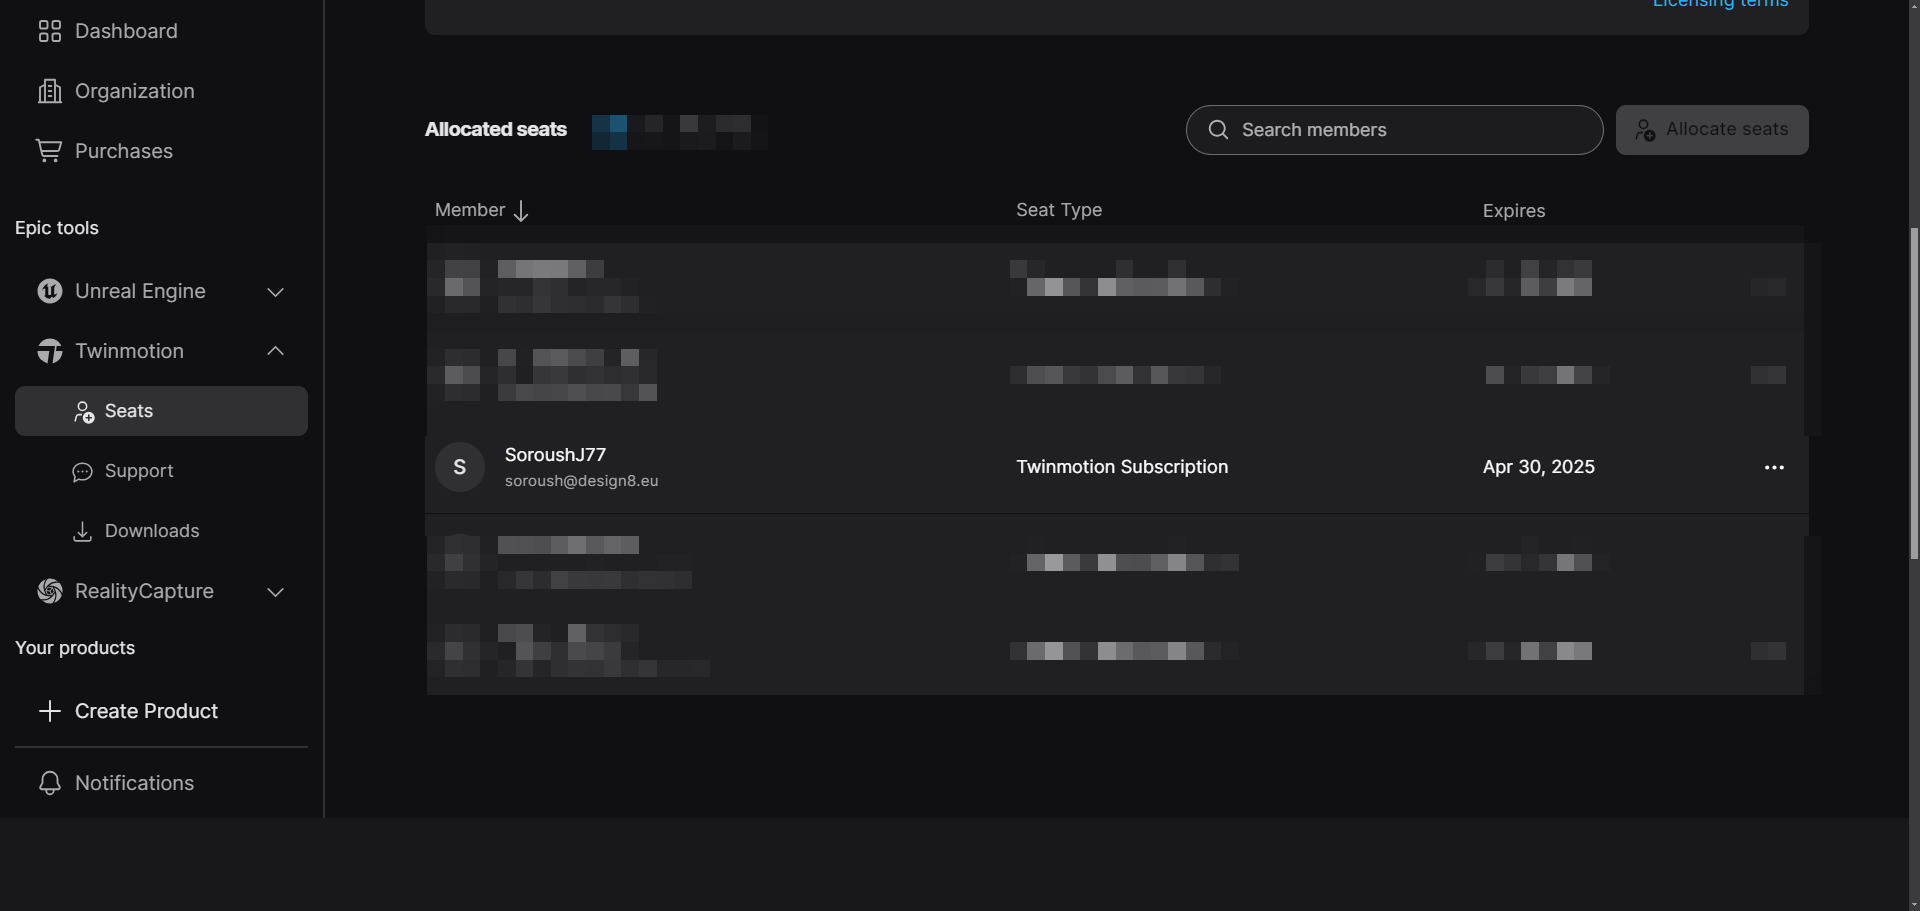Click the Downloads arrow icon

(83, 531)
